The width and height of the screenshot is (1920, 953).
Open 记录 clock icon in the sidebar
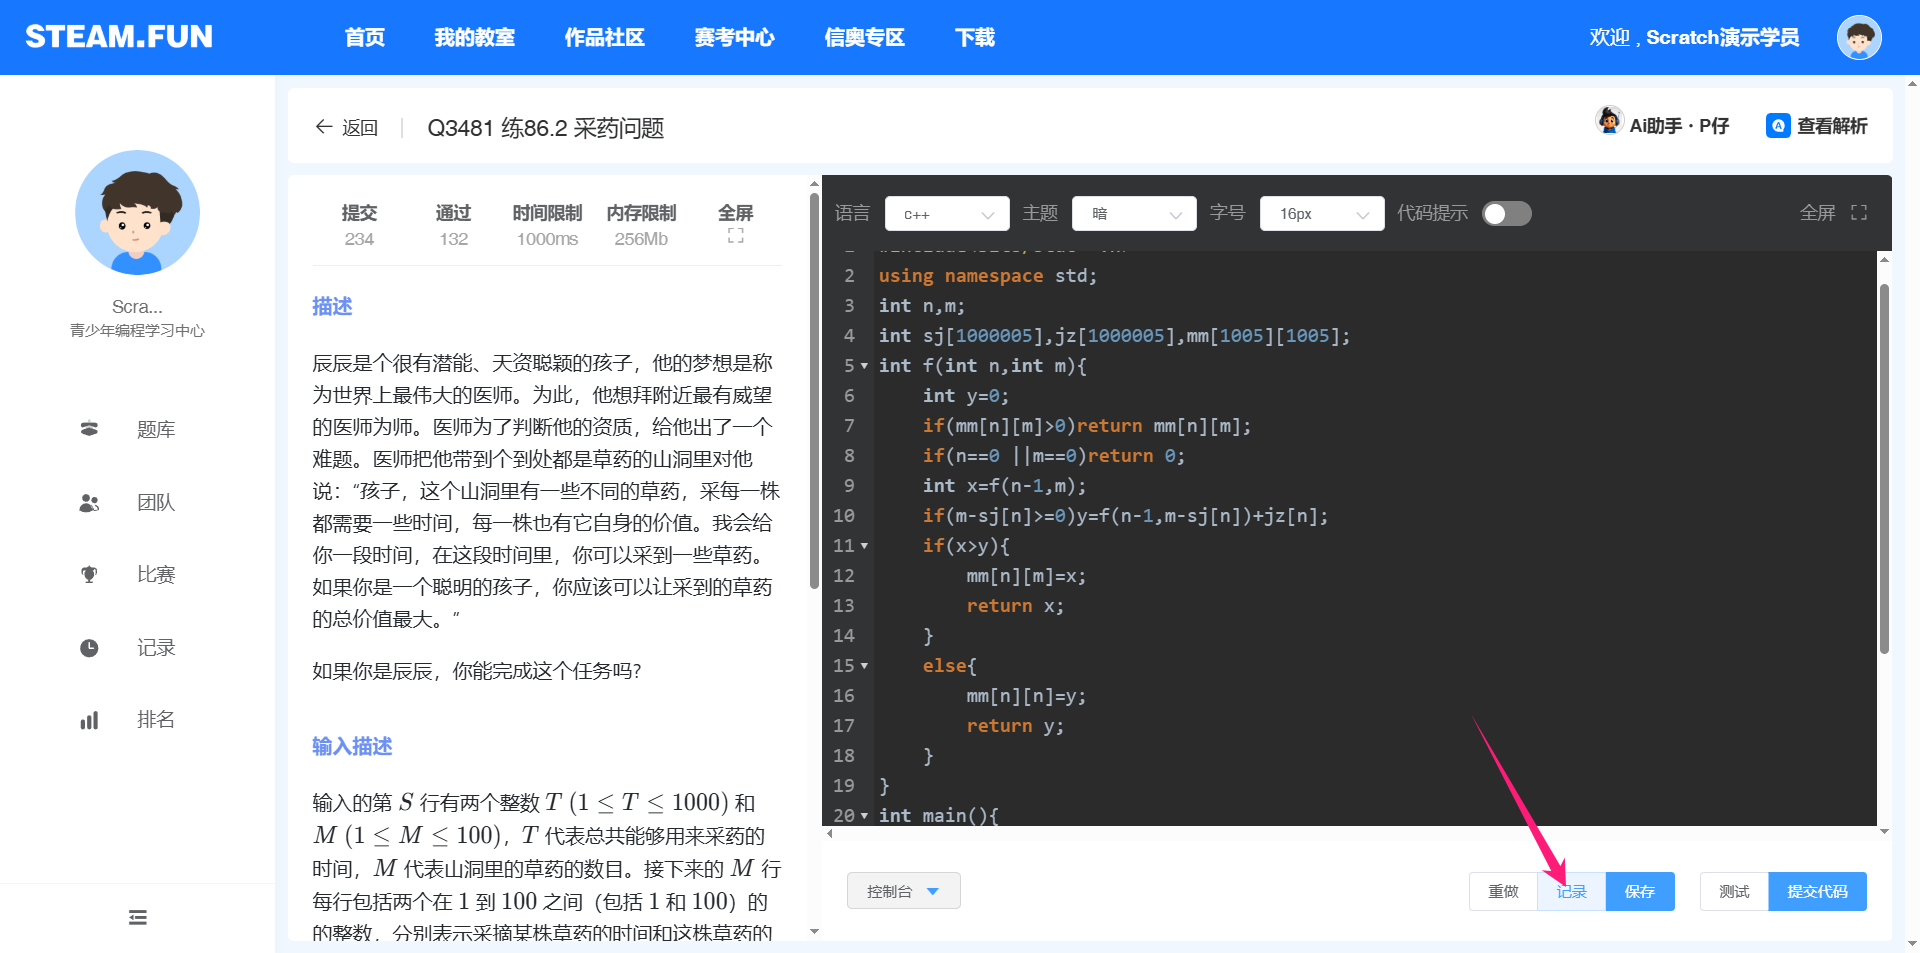89,648
